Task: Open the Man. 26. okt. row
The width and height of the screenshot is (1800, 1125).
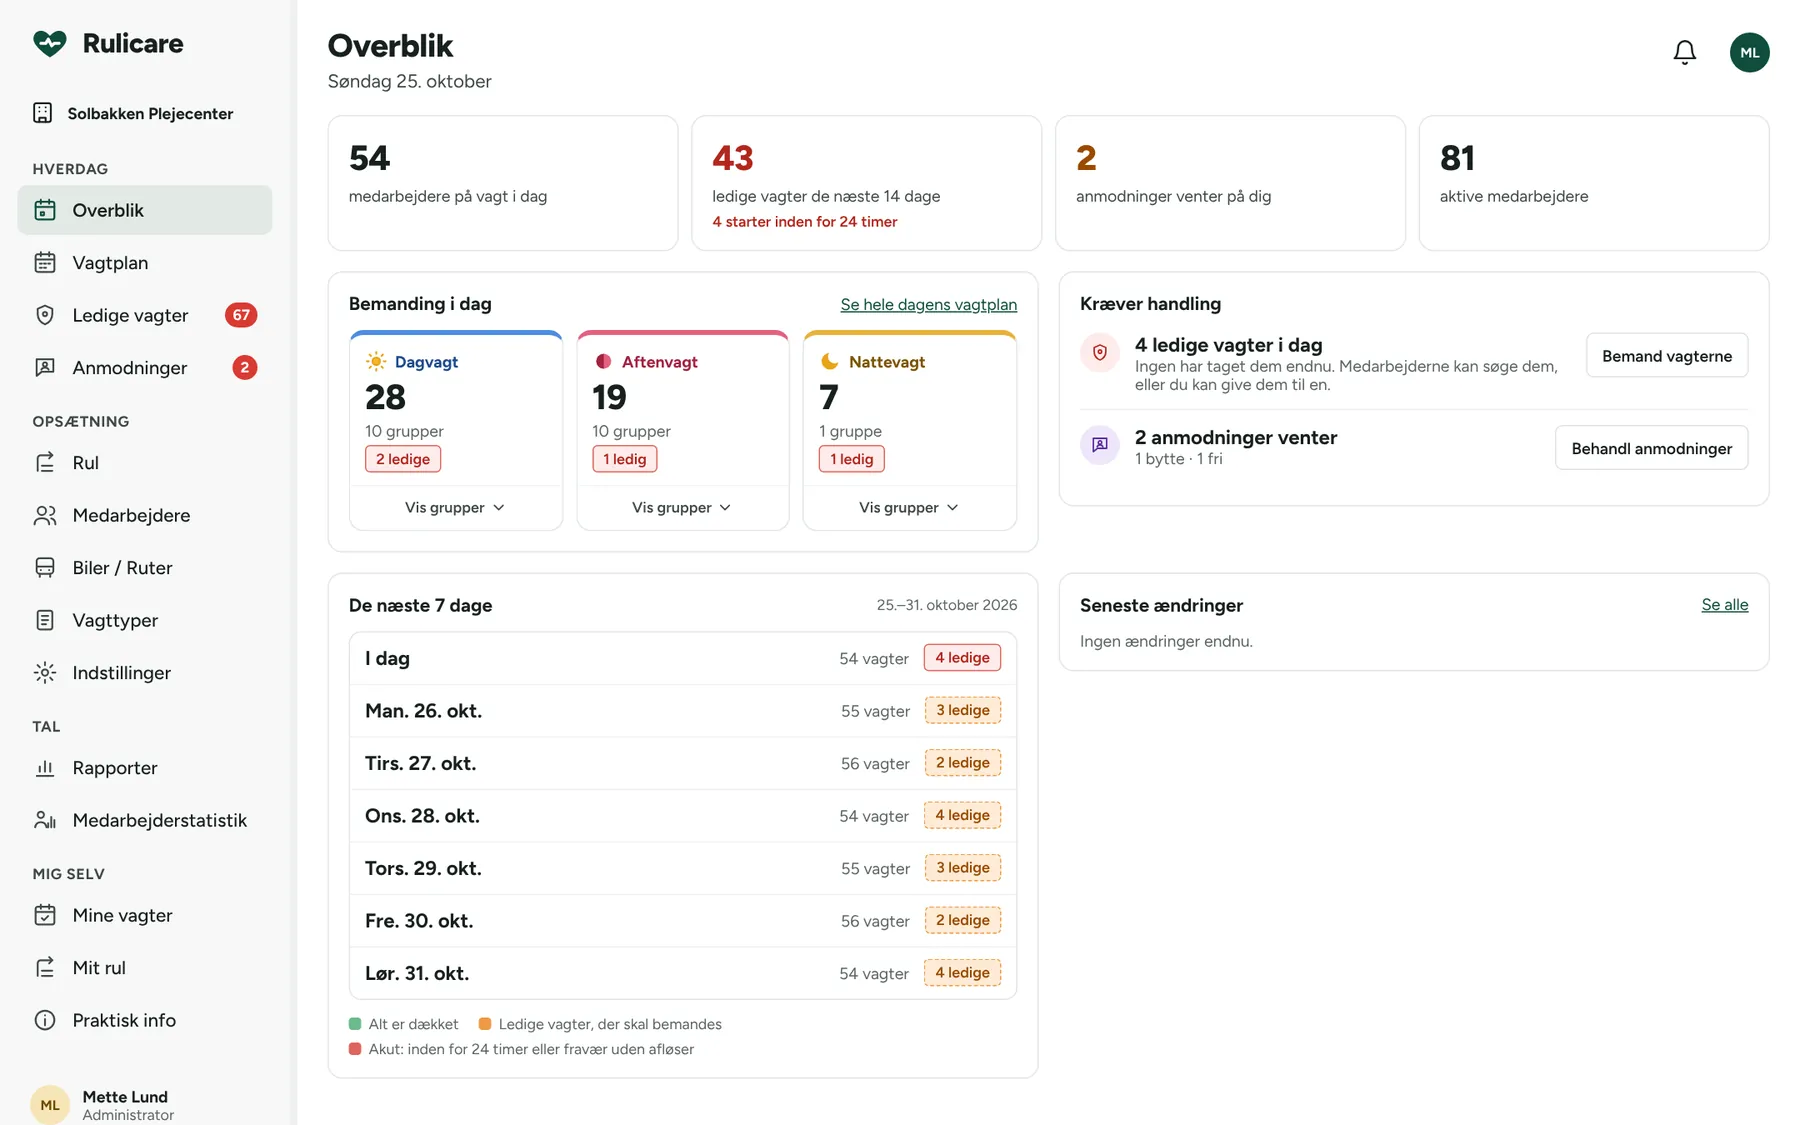Action: 683,710
